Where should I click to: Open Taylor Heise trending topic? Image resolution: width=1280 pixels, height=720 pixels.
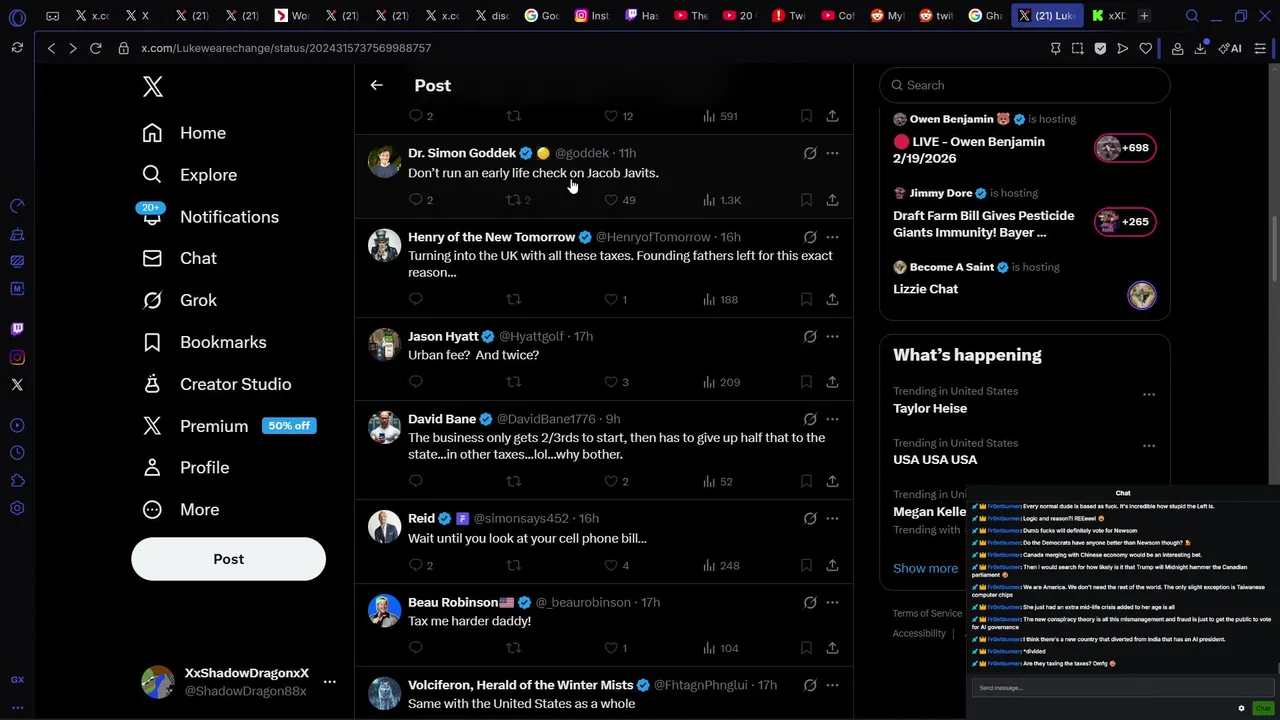point(930,408)
